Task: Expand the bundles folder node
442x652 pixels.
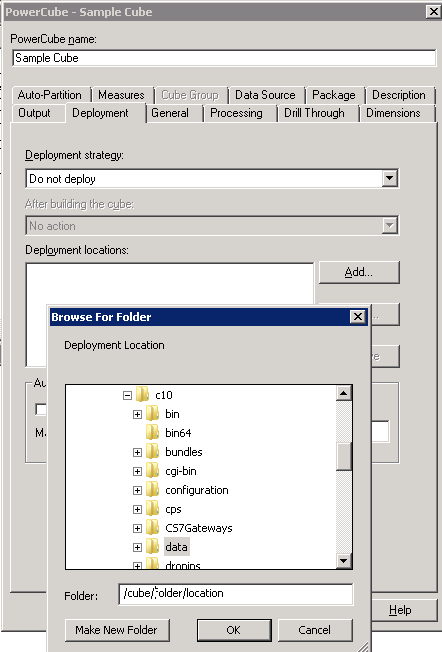Action: (x=137, y=452)
